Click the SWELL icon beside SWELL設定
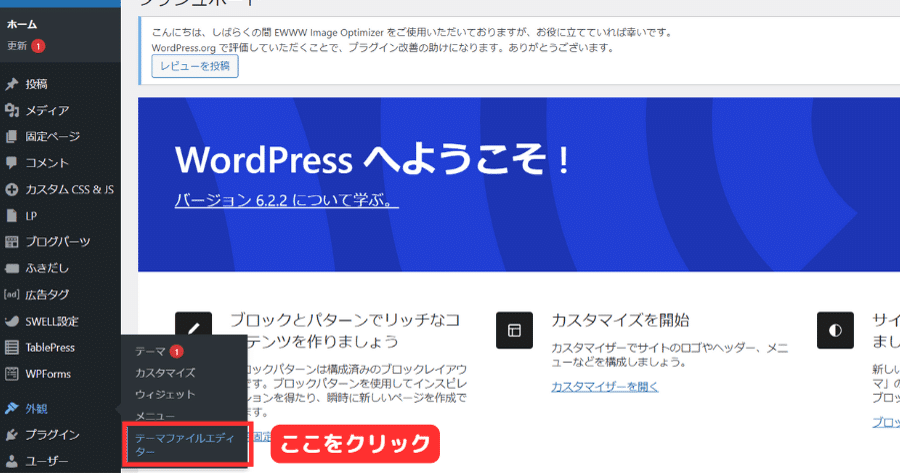The width and height of the screenshot is (900, 473). [11, 321]
